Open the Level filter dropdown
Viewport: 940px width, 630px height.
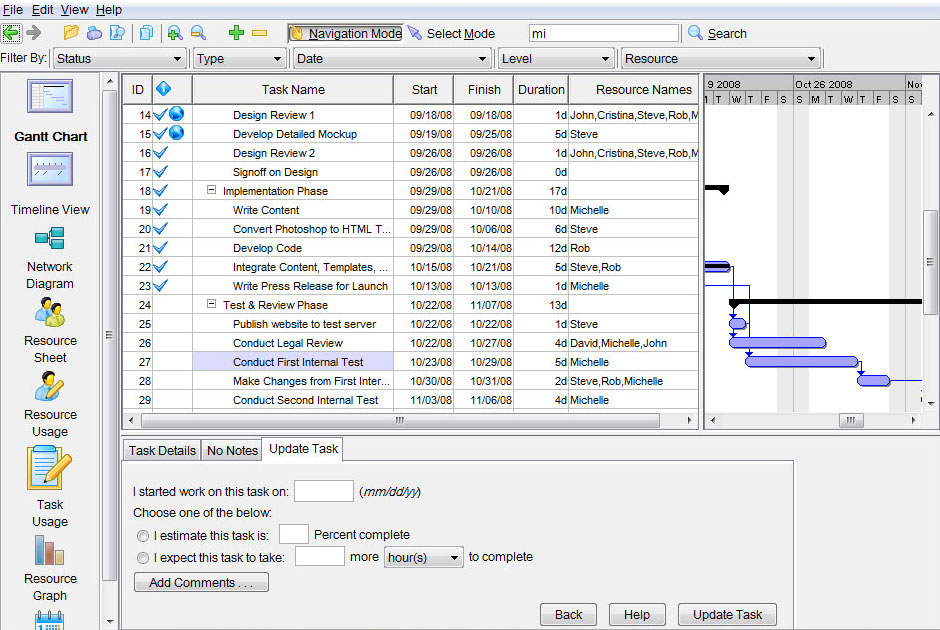click(556, 59)
